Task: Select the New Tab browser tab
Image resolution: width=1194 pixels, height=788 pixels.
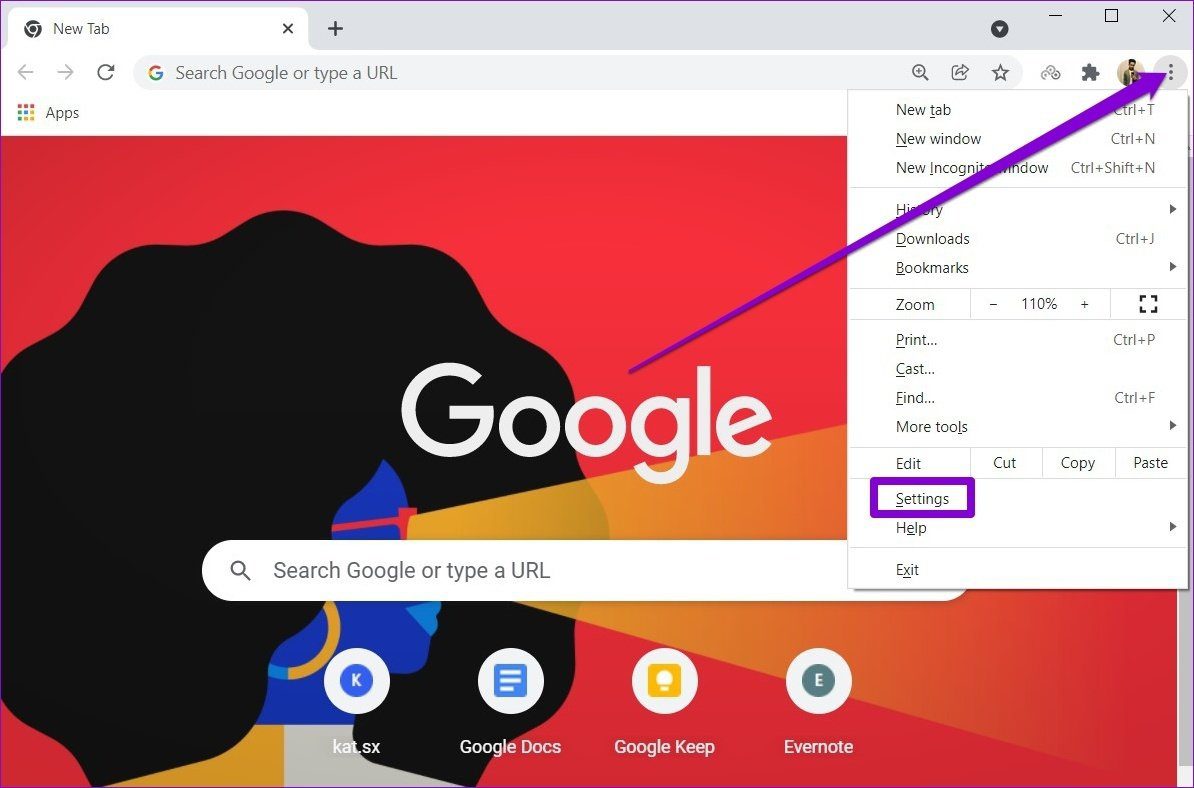Action: point(157,29)
